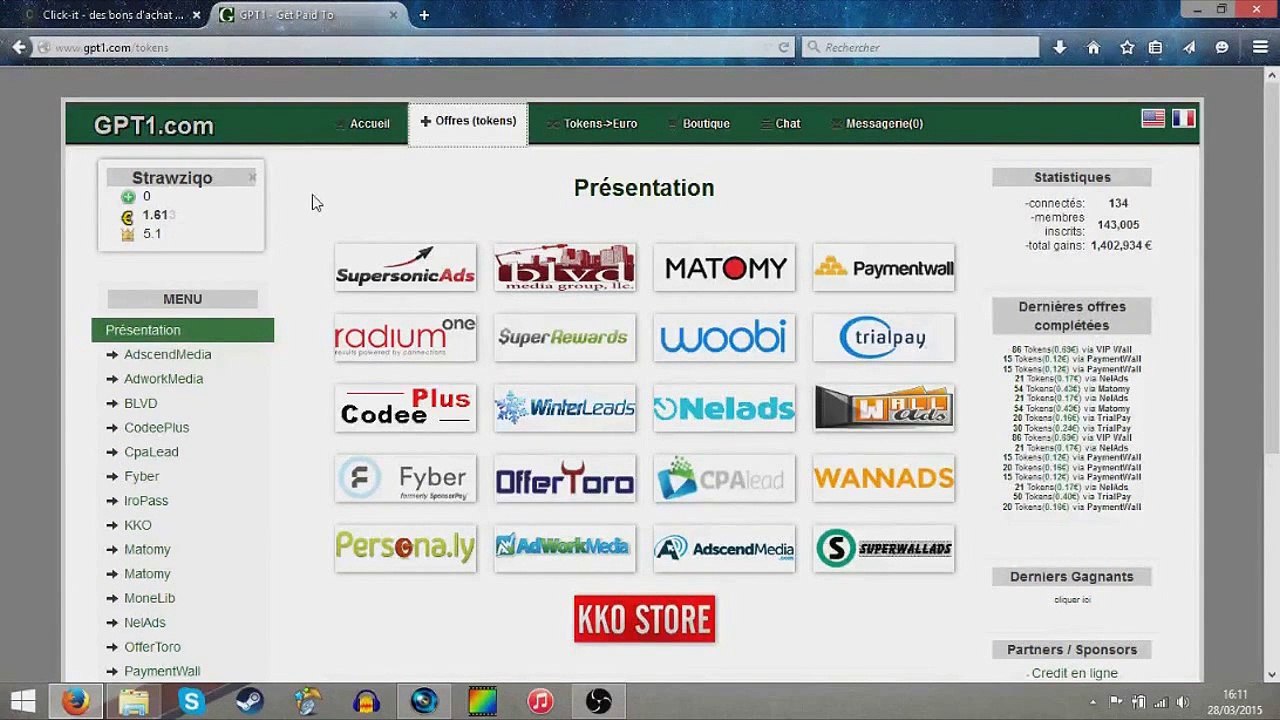Screen dimensions: 1280x720
Task: Click the paper plane share icon
Action: click(1189, 47)
